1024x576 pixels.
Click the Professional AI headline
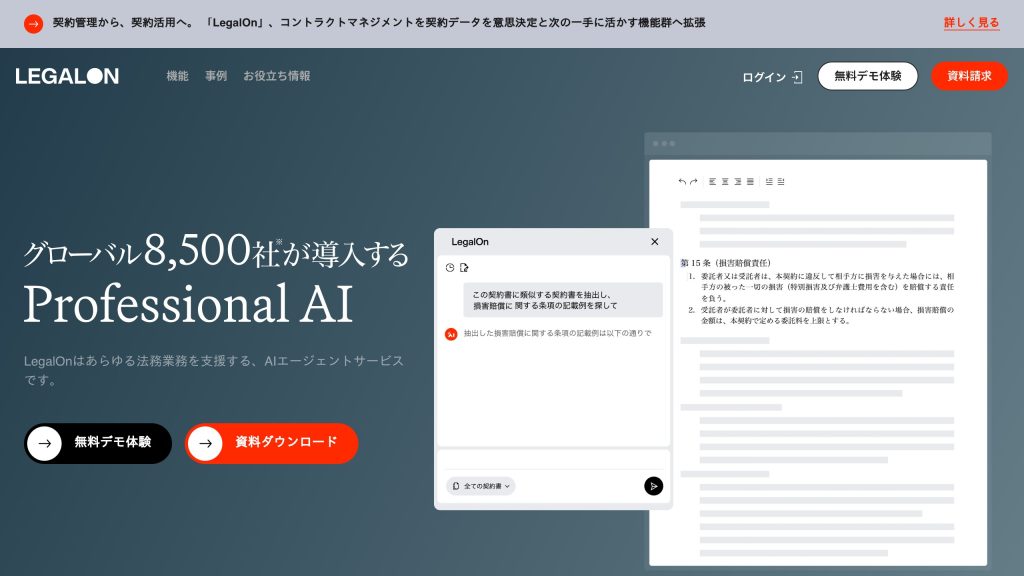pos(188,304)
